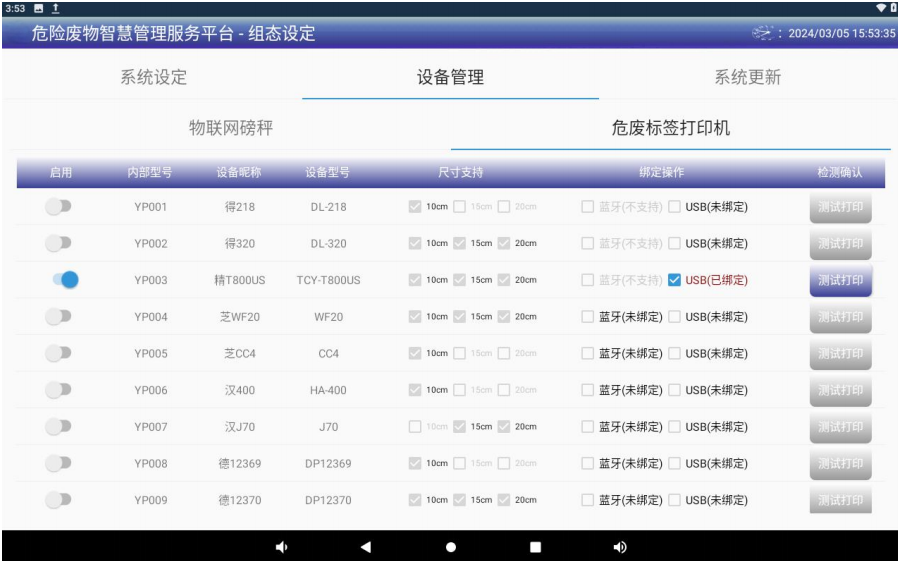The width and height of the screenshot is (898, 561).
Task: Select the 物联网磅秤 sub-tab
Action: tap(232, 128)
